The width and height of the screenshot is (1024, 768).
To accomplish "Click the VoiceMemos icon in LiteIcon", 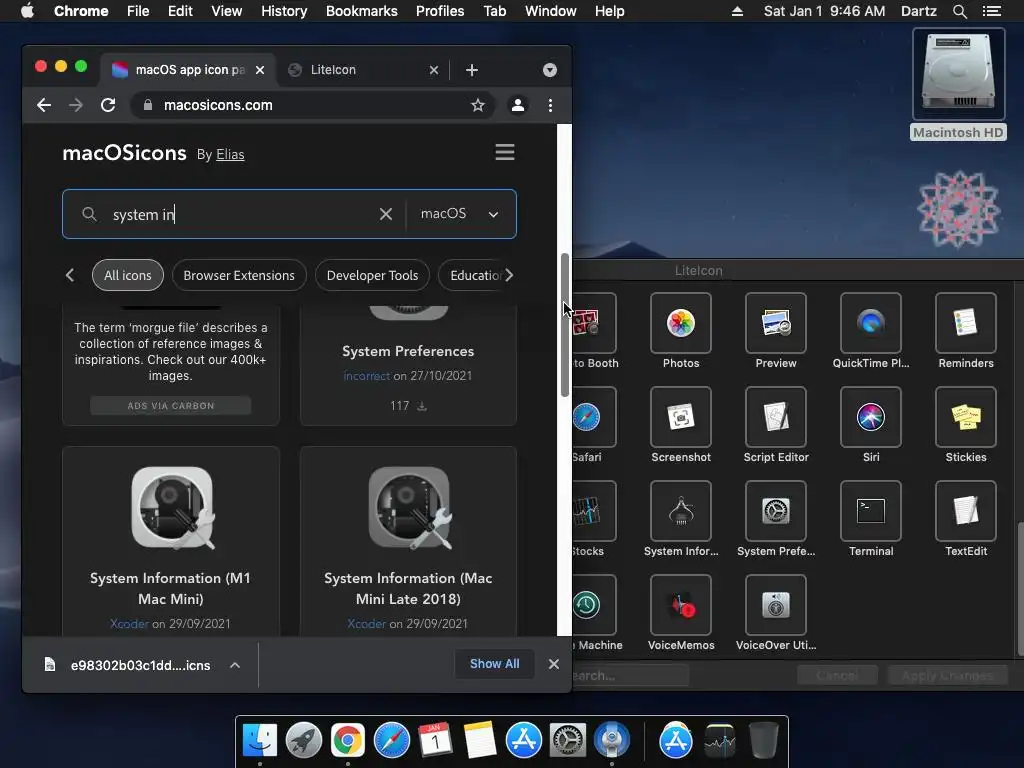I will point(680,605).
